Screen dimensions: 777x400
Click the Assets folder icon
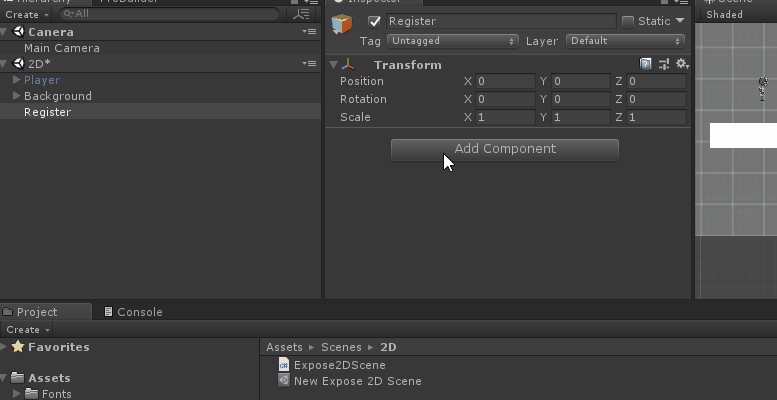click(18, 378)
